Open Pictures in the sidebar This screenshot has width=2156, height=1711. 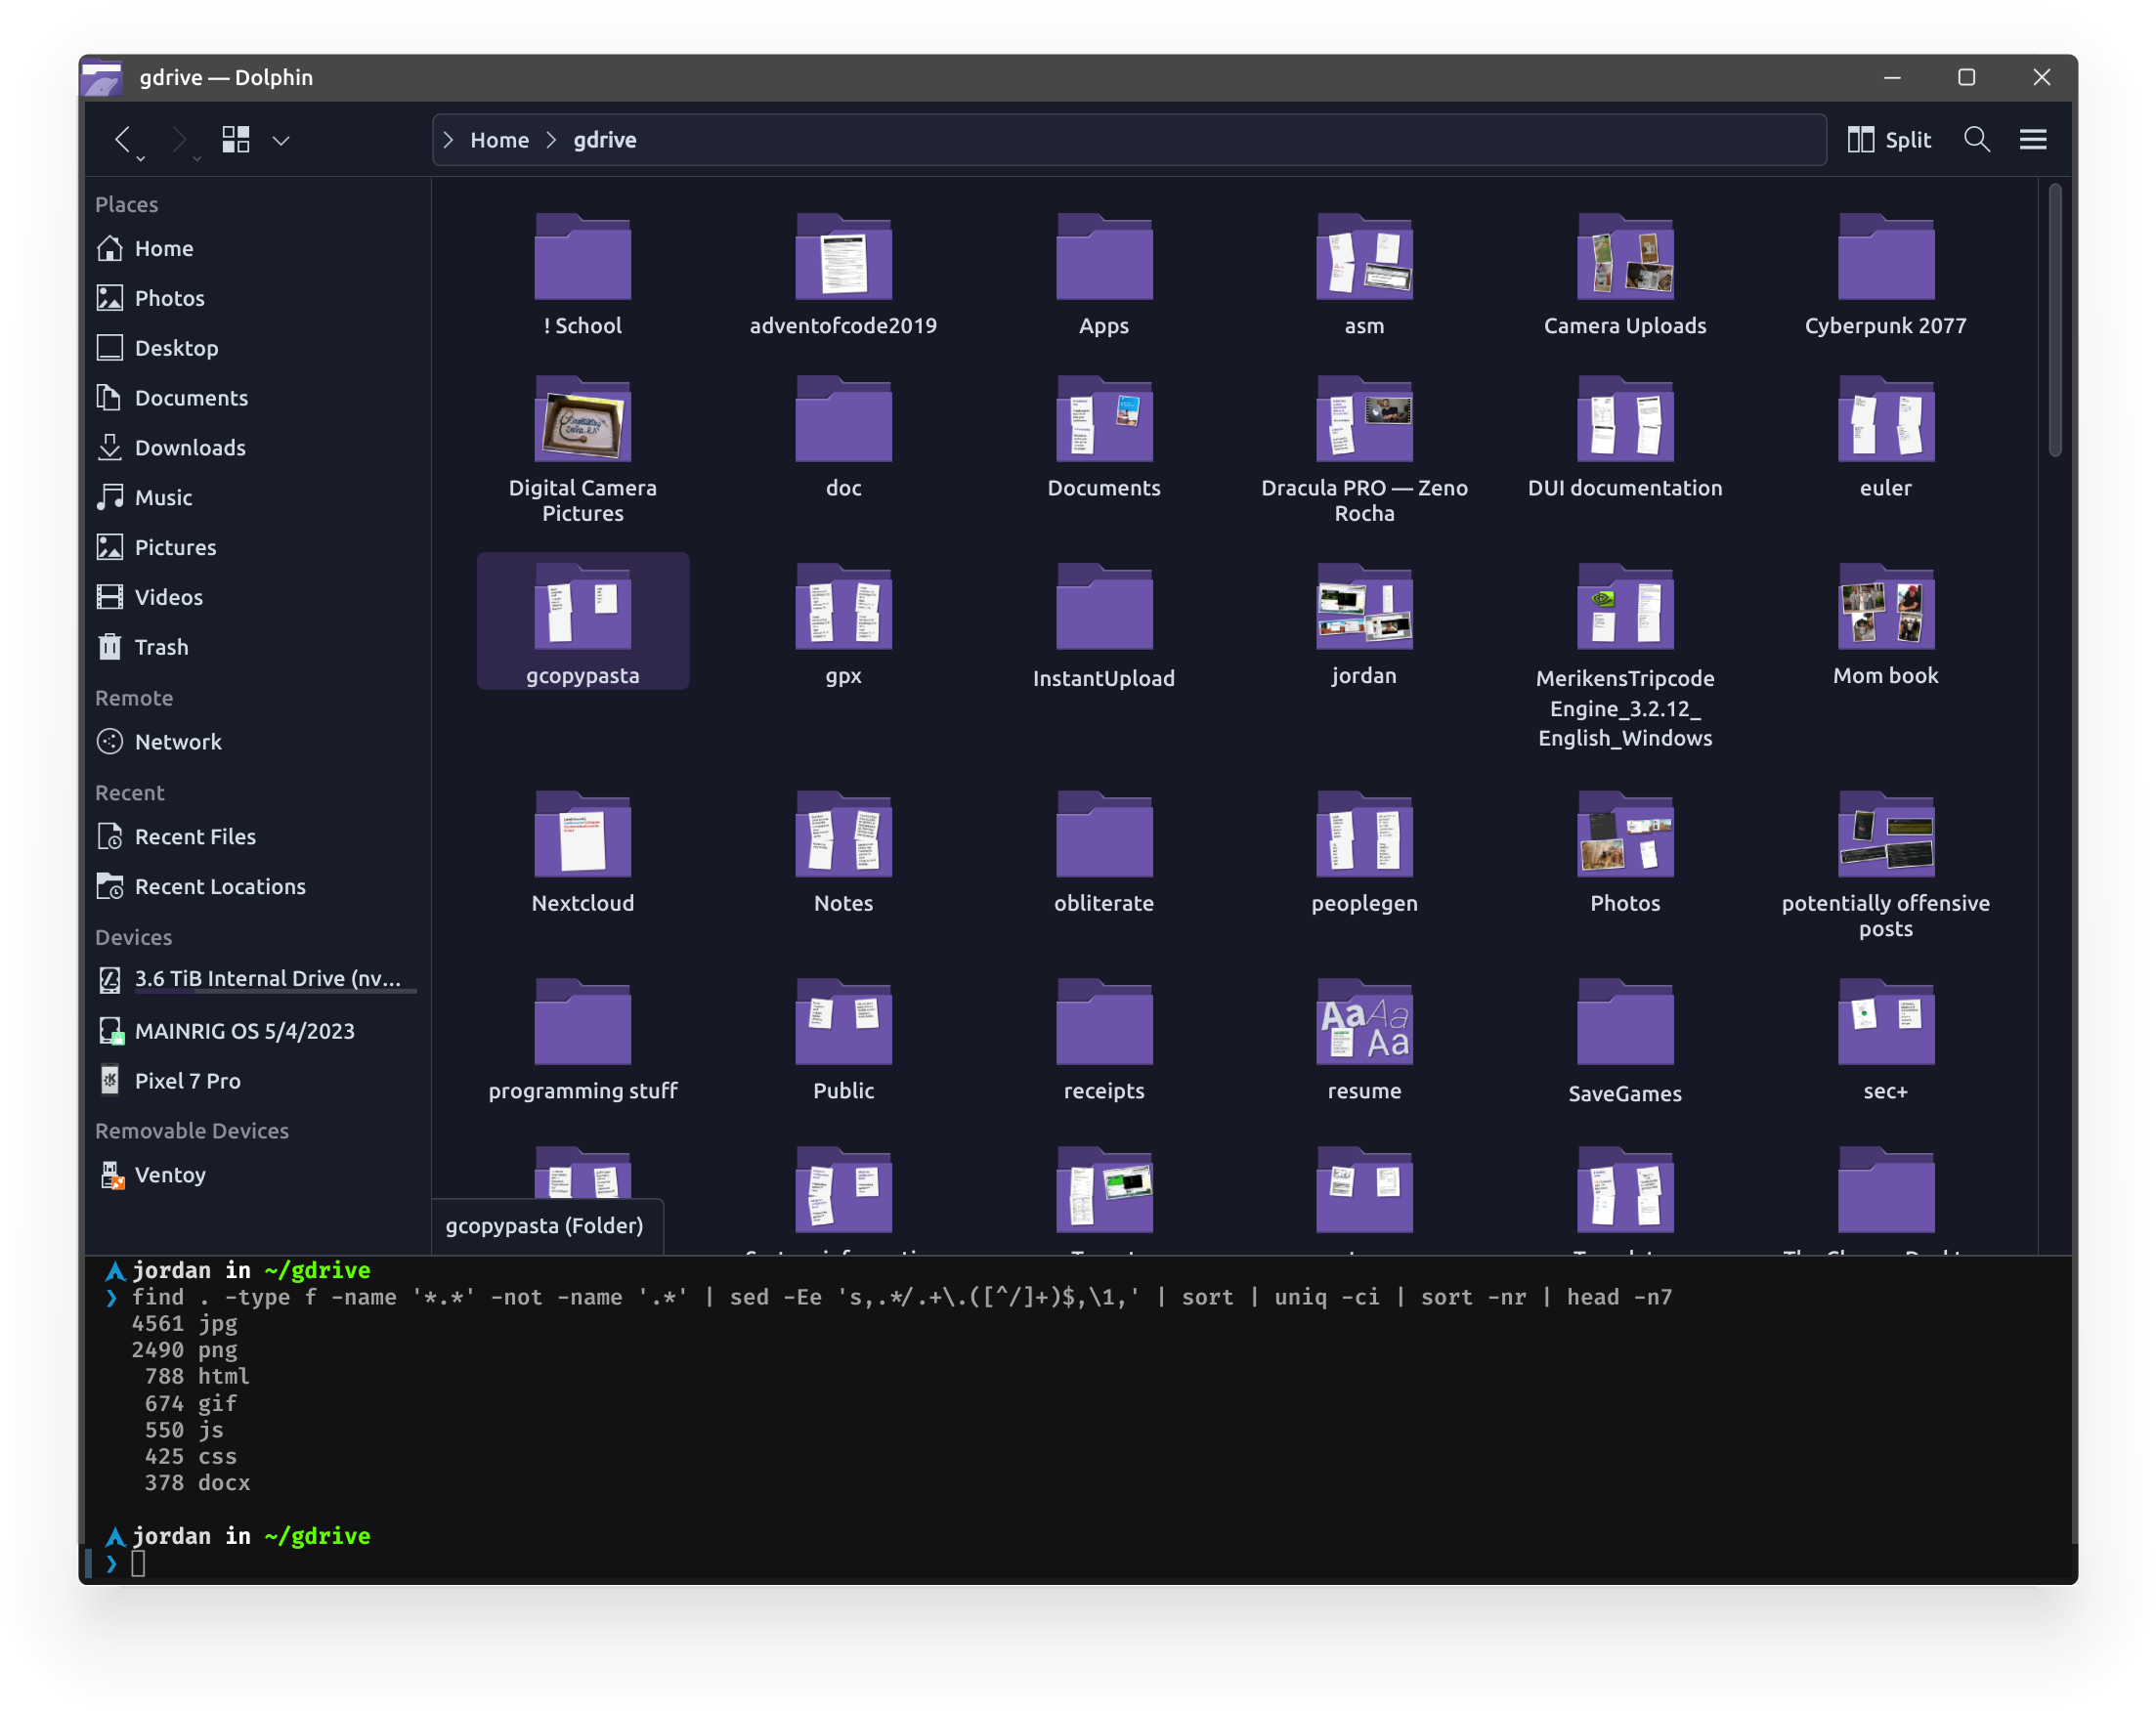pyautogui.click(x=256, y=547)
